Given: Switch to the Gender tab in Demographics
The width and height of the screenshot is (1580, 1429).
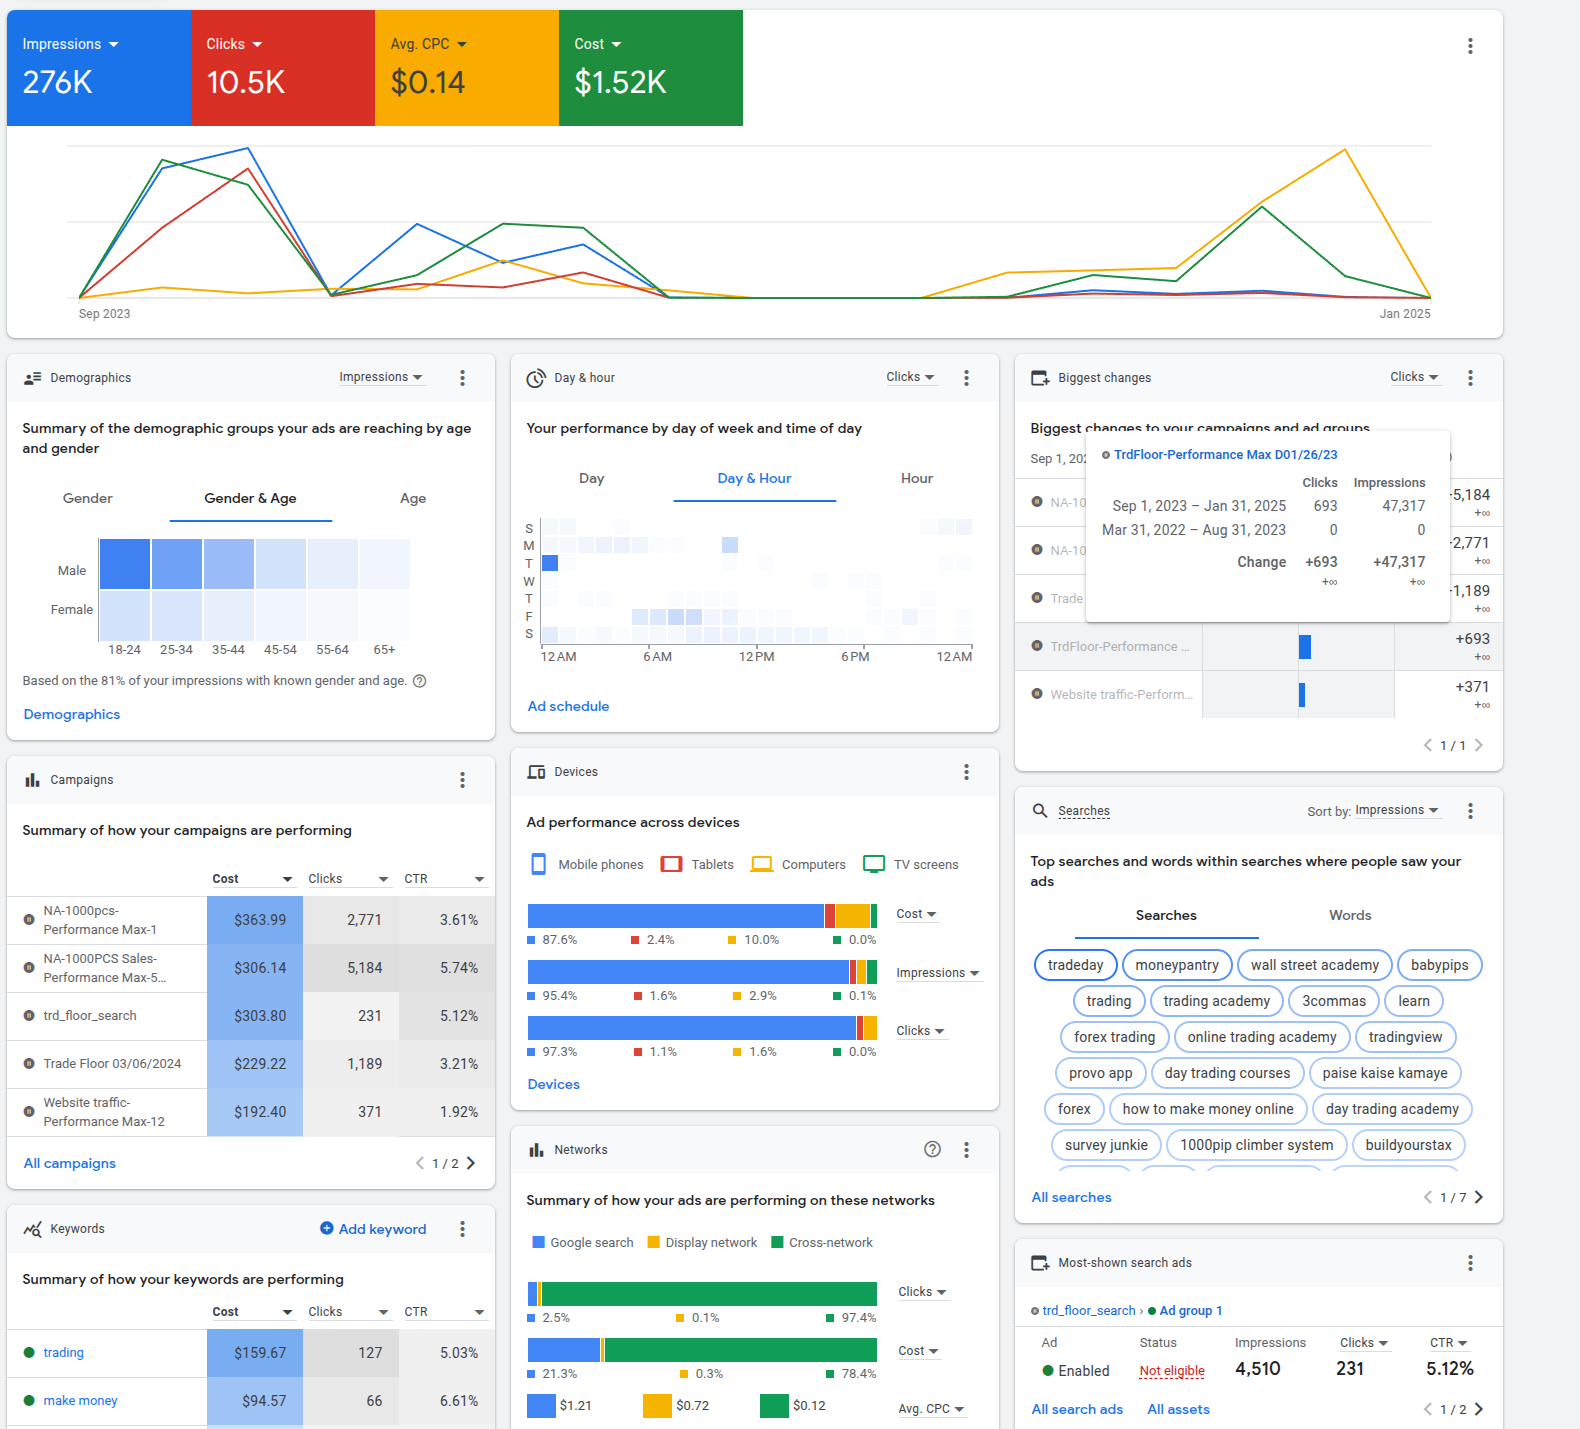Looking at the screenshot, I should click(88, 499).
